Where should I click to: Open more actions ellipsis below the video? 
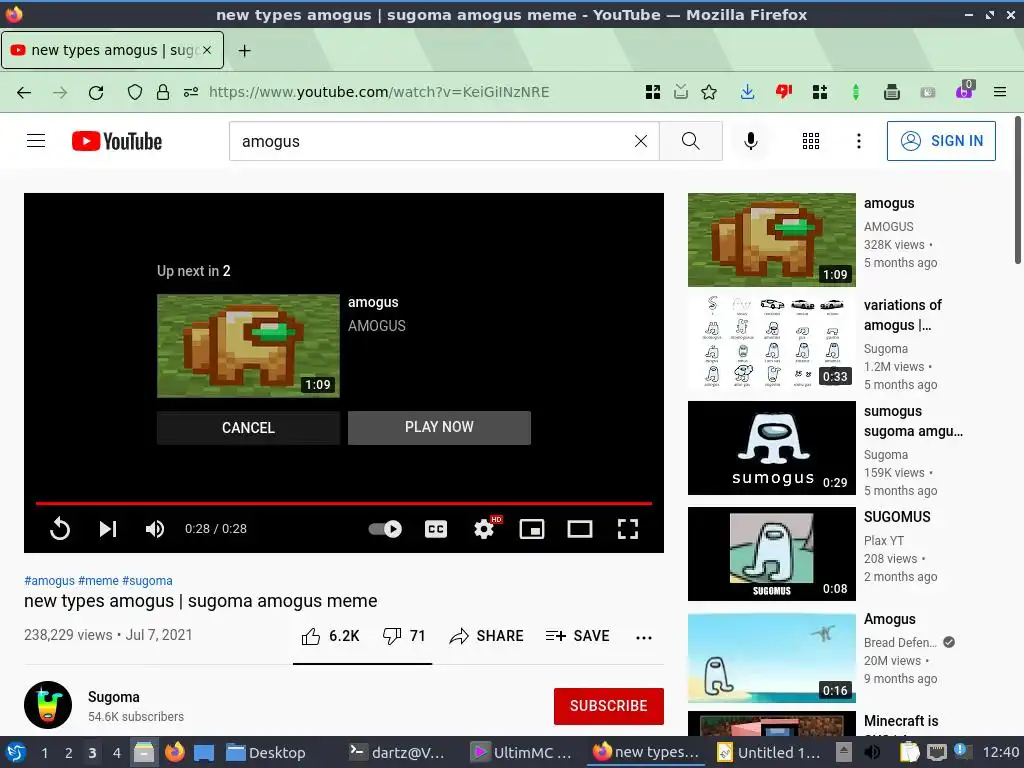click(x=644, y=637)
